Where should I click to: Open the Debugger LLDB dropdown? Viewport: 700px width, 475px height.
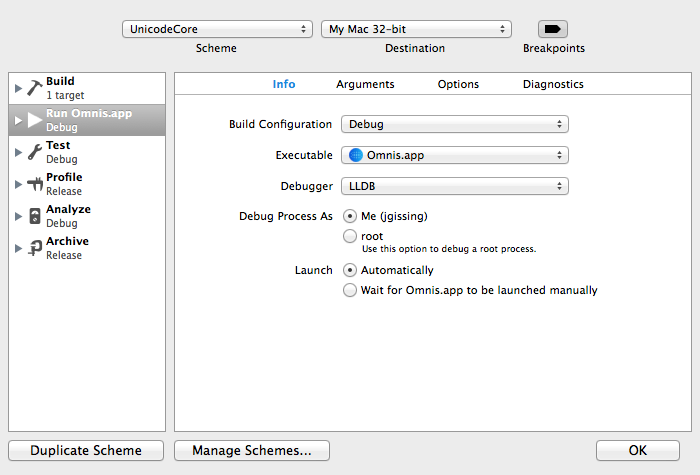(454, 186)
